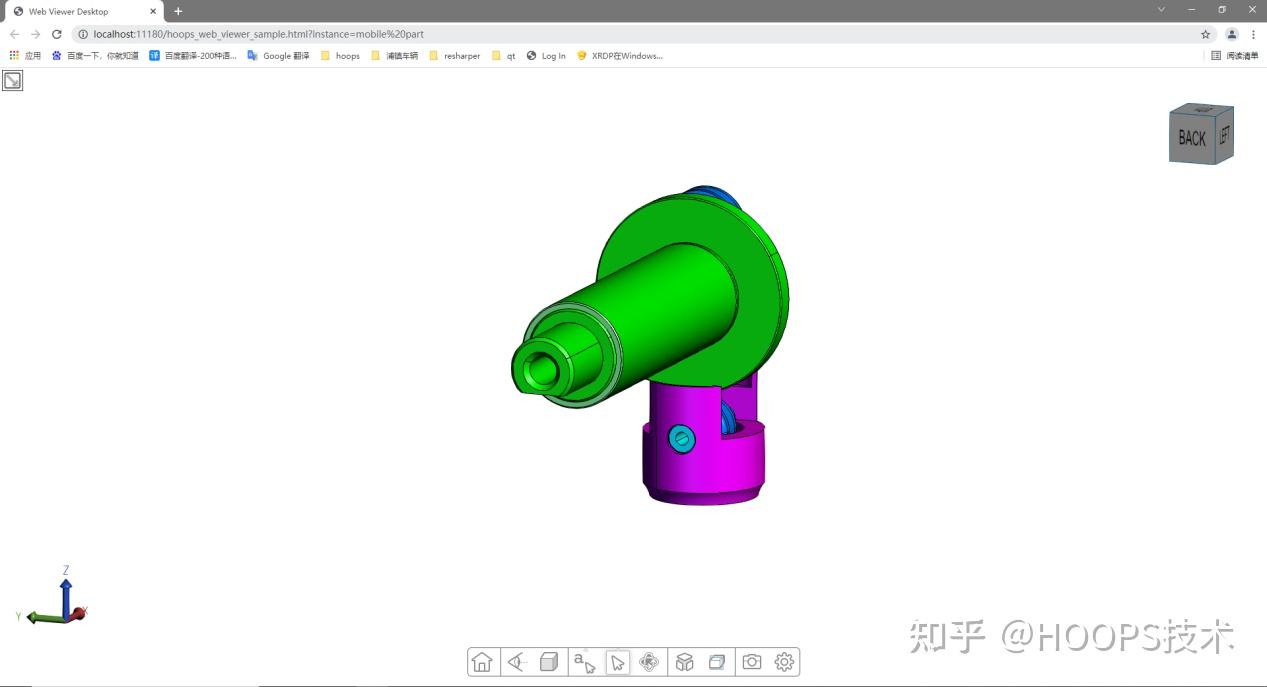Select the cube render mode icon
Image resolution: width=1267 pixels, height=687 pixels.
coord(549,661)
